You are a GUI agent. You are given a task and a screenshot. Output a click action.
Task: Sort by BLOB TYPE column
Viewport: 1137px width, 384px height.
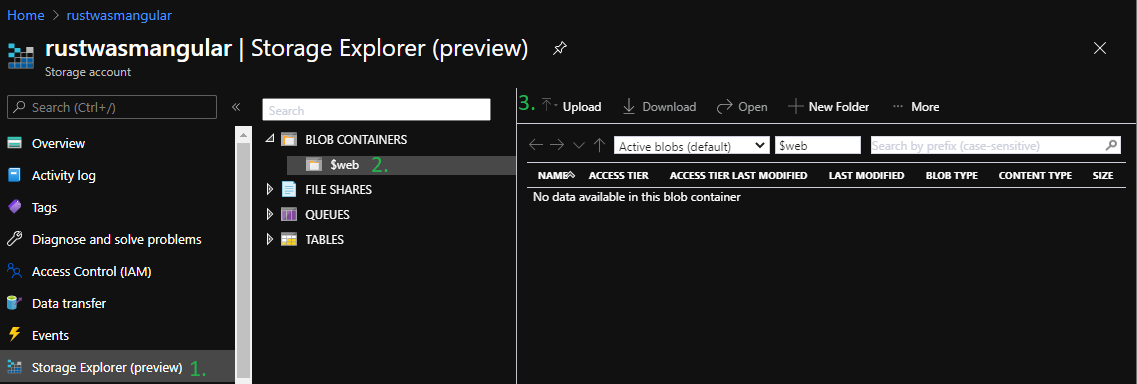(951, 175)
